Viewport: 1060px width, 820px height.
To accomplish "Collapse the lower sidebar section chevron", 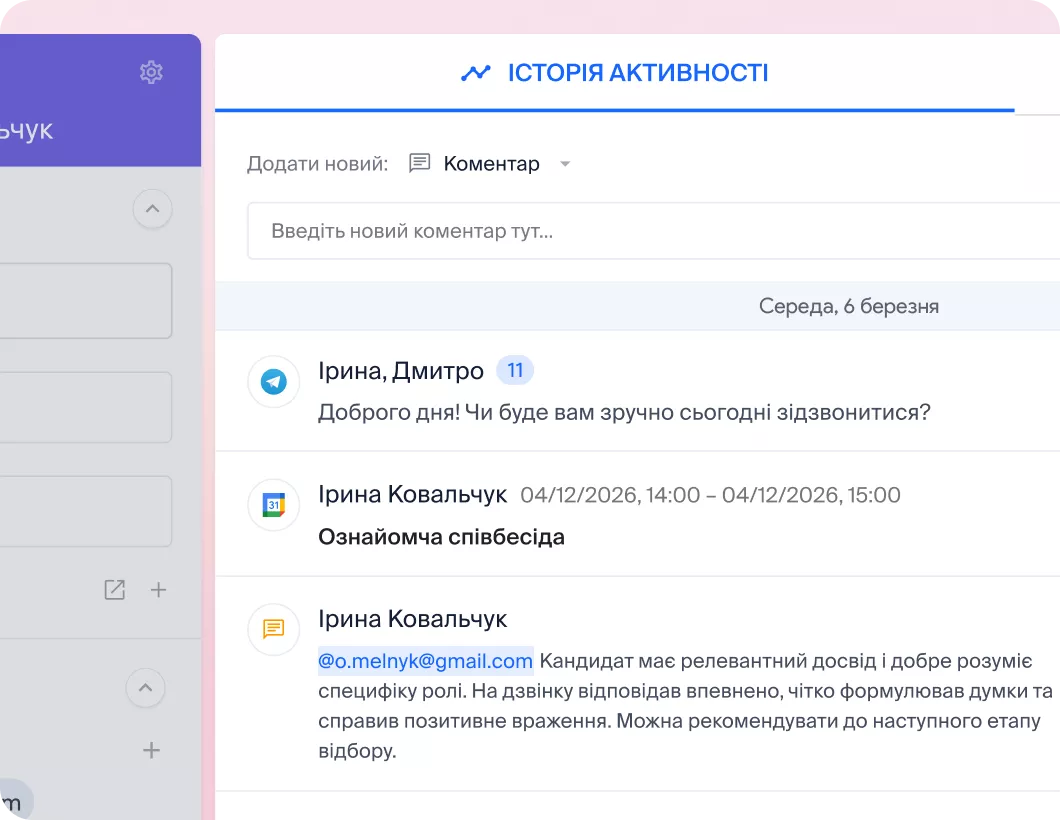I will 145,689.
